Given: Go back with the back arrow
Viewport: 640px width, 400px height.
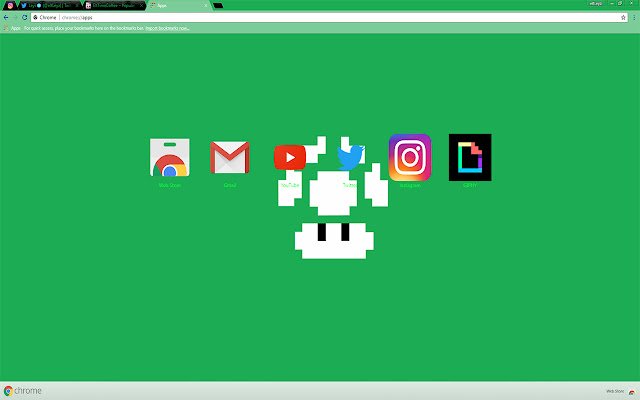Looking at the screenshot, I should coord(6,18).
